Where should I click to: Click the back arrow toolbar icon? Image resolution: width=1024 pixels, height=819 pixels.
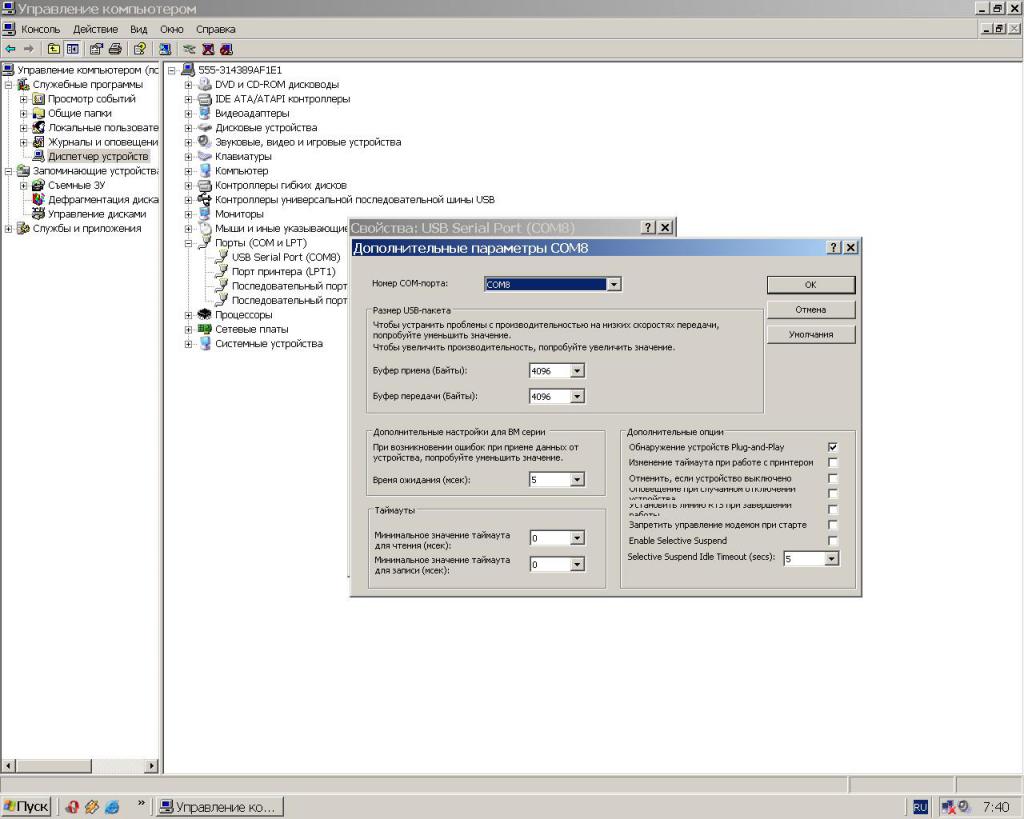coord(10,48)
